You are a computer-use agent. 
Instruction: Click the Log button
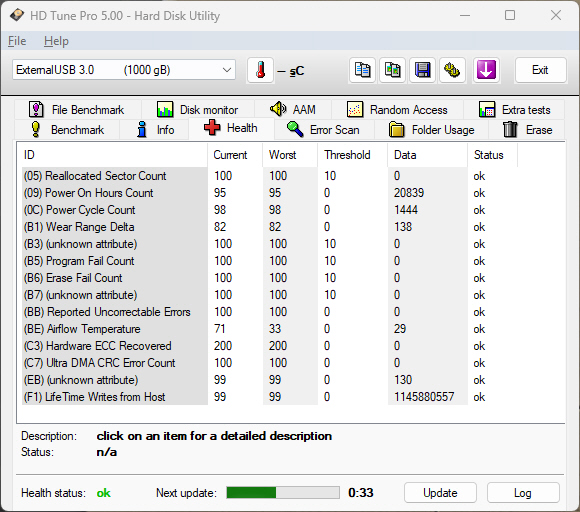(x=523, y=493)
